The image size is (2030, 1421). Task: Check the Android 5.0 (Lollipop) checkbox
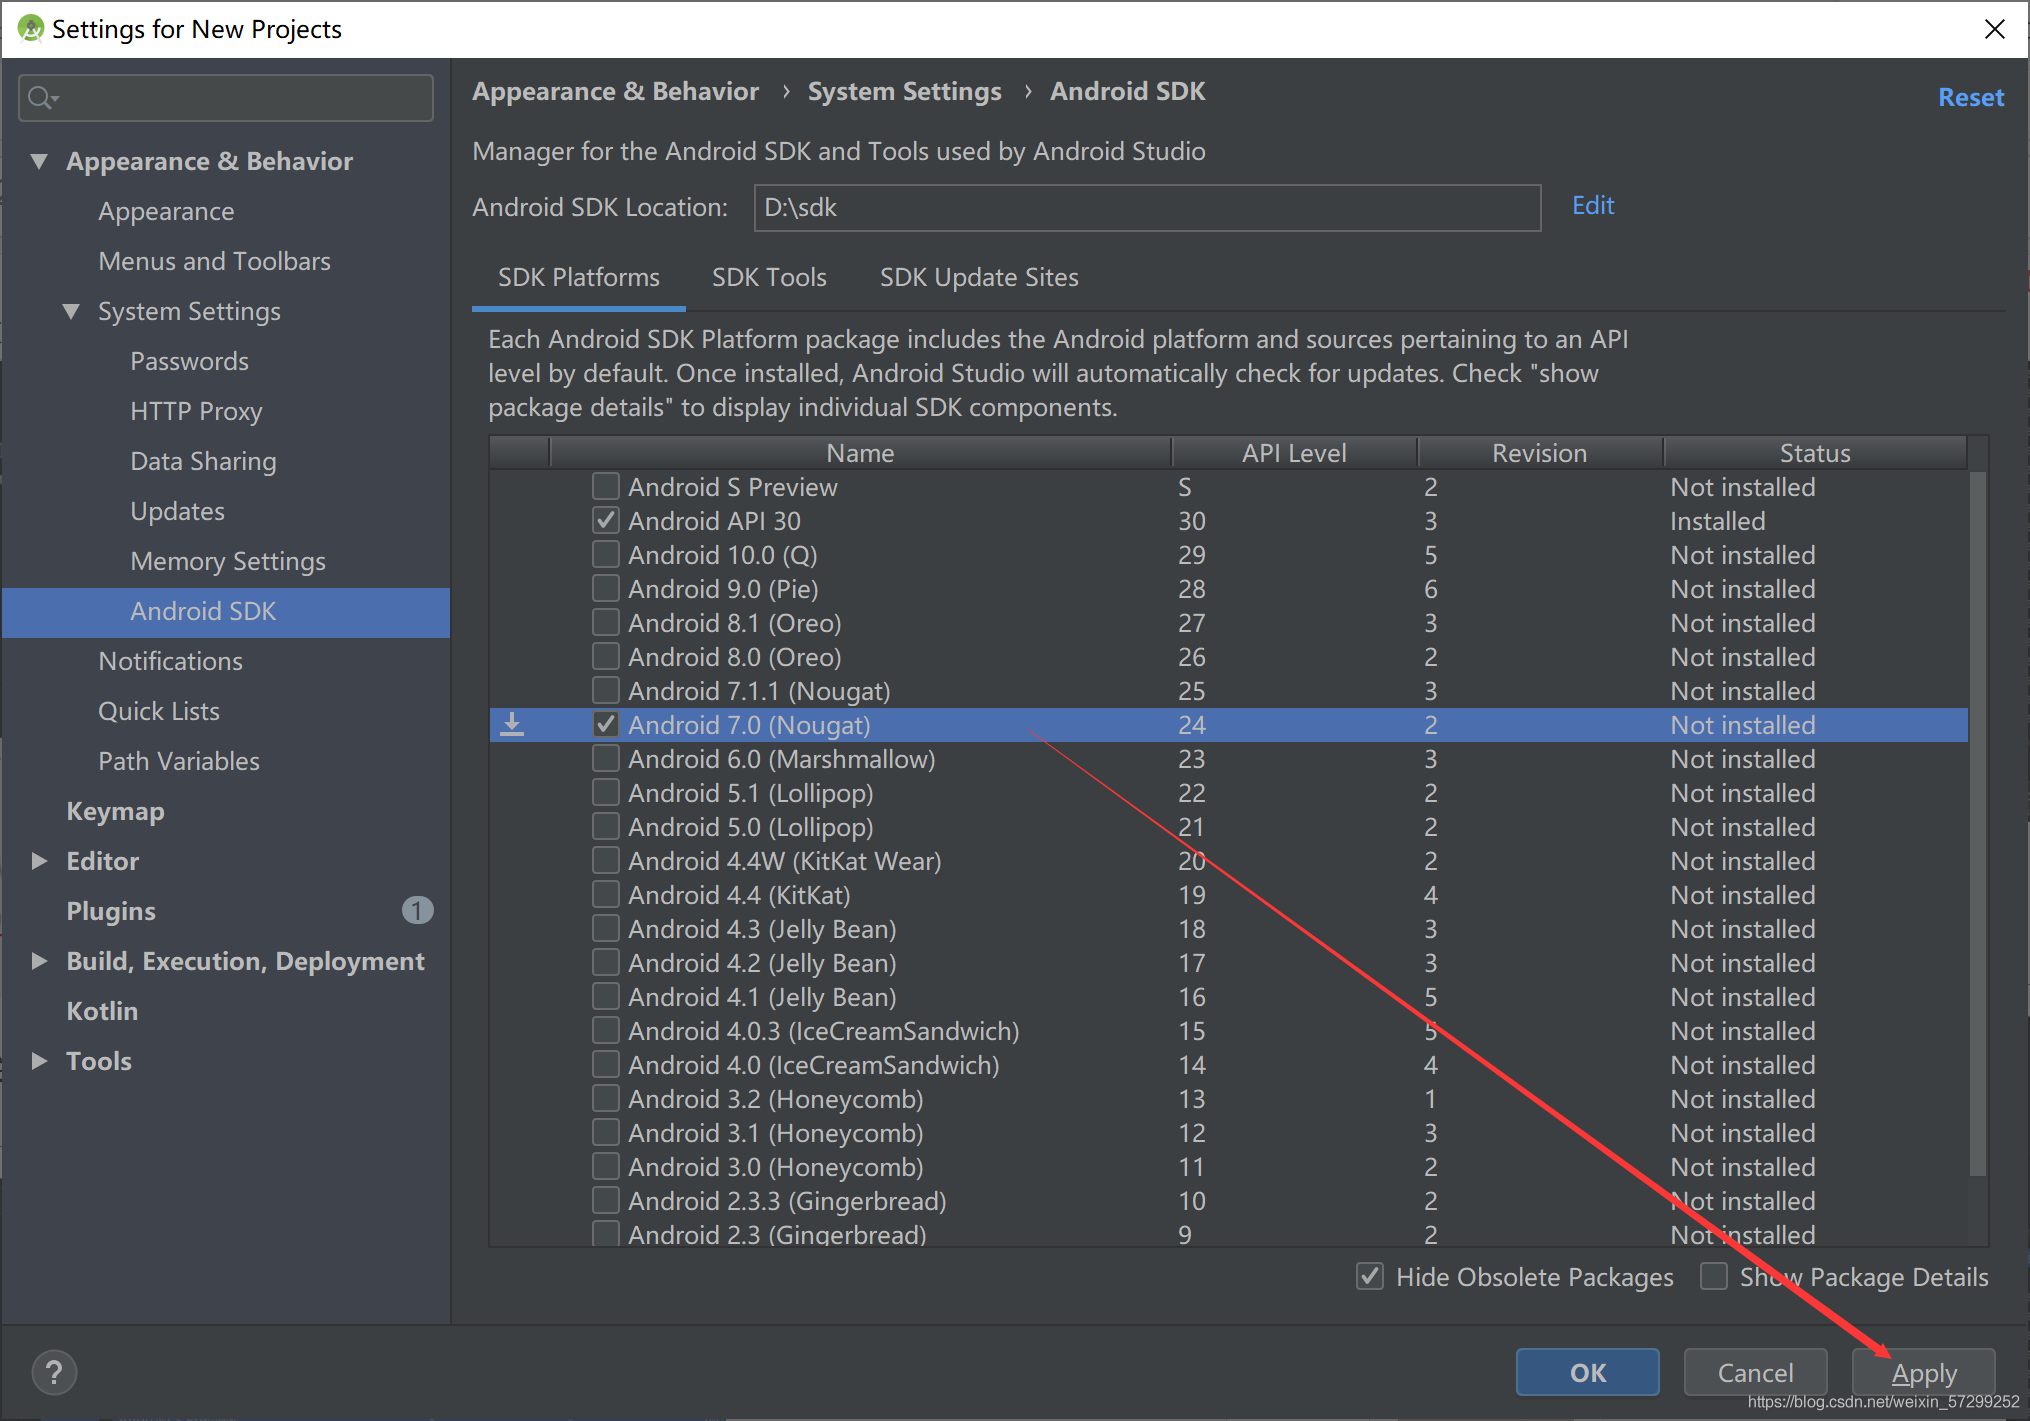(605, 826)
